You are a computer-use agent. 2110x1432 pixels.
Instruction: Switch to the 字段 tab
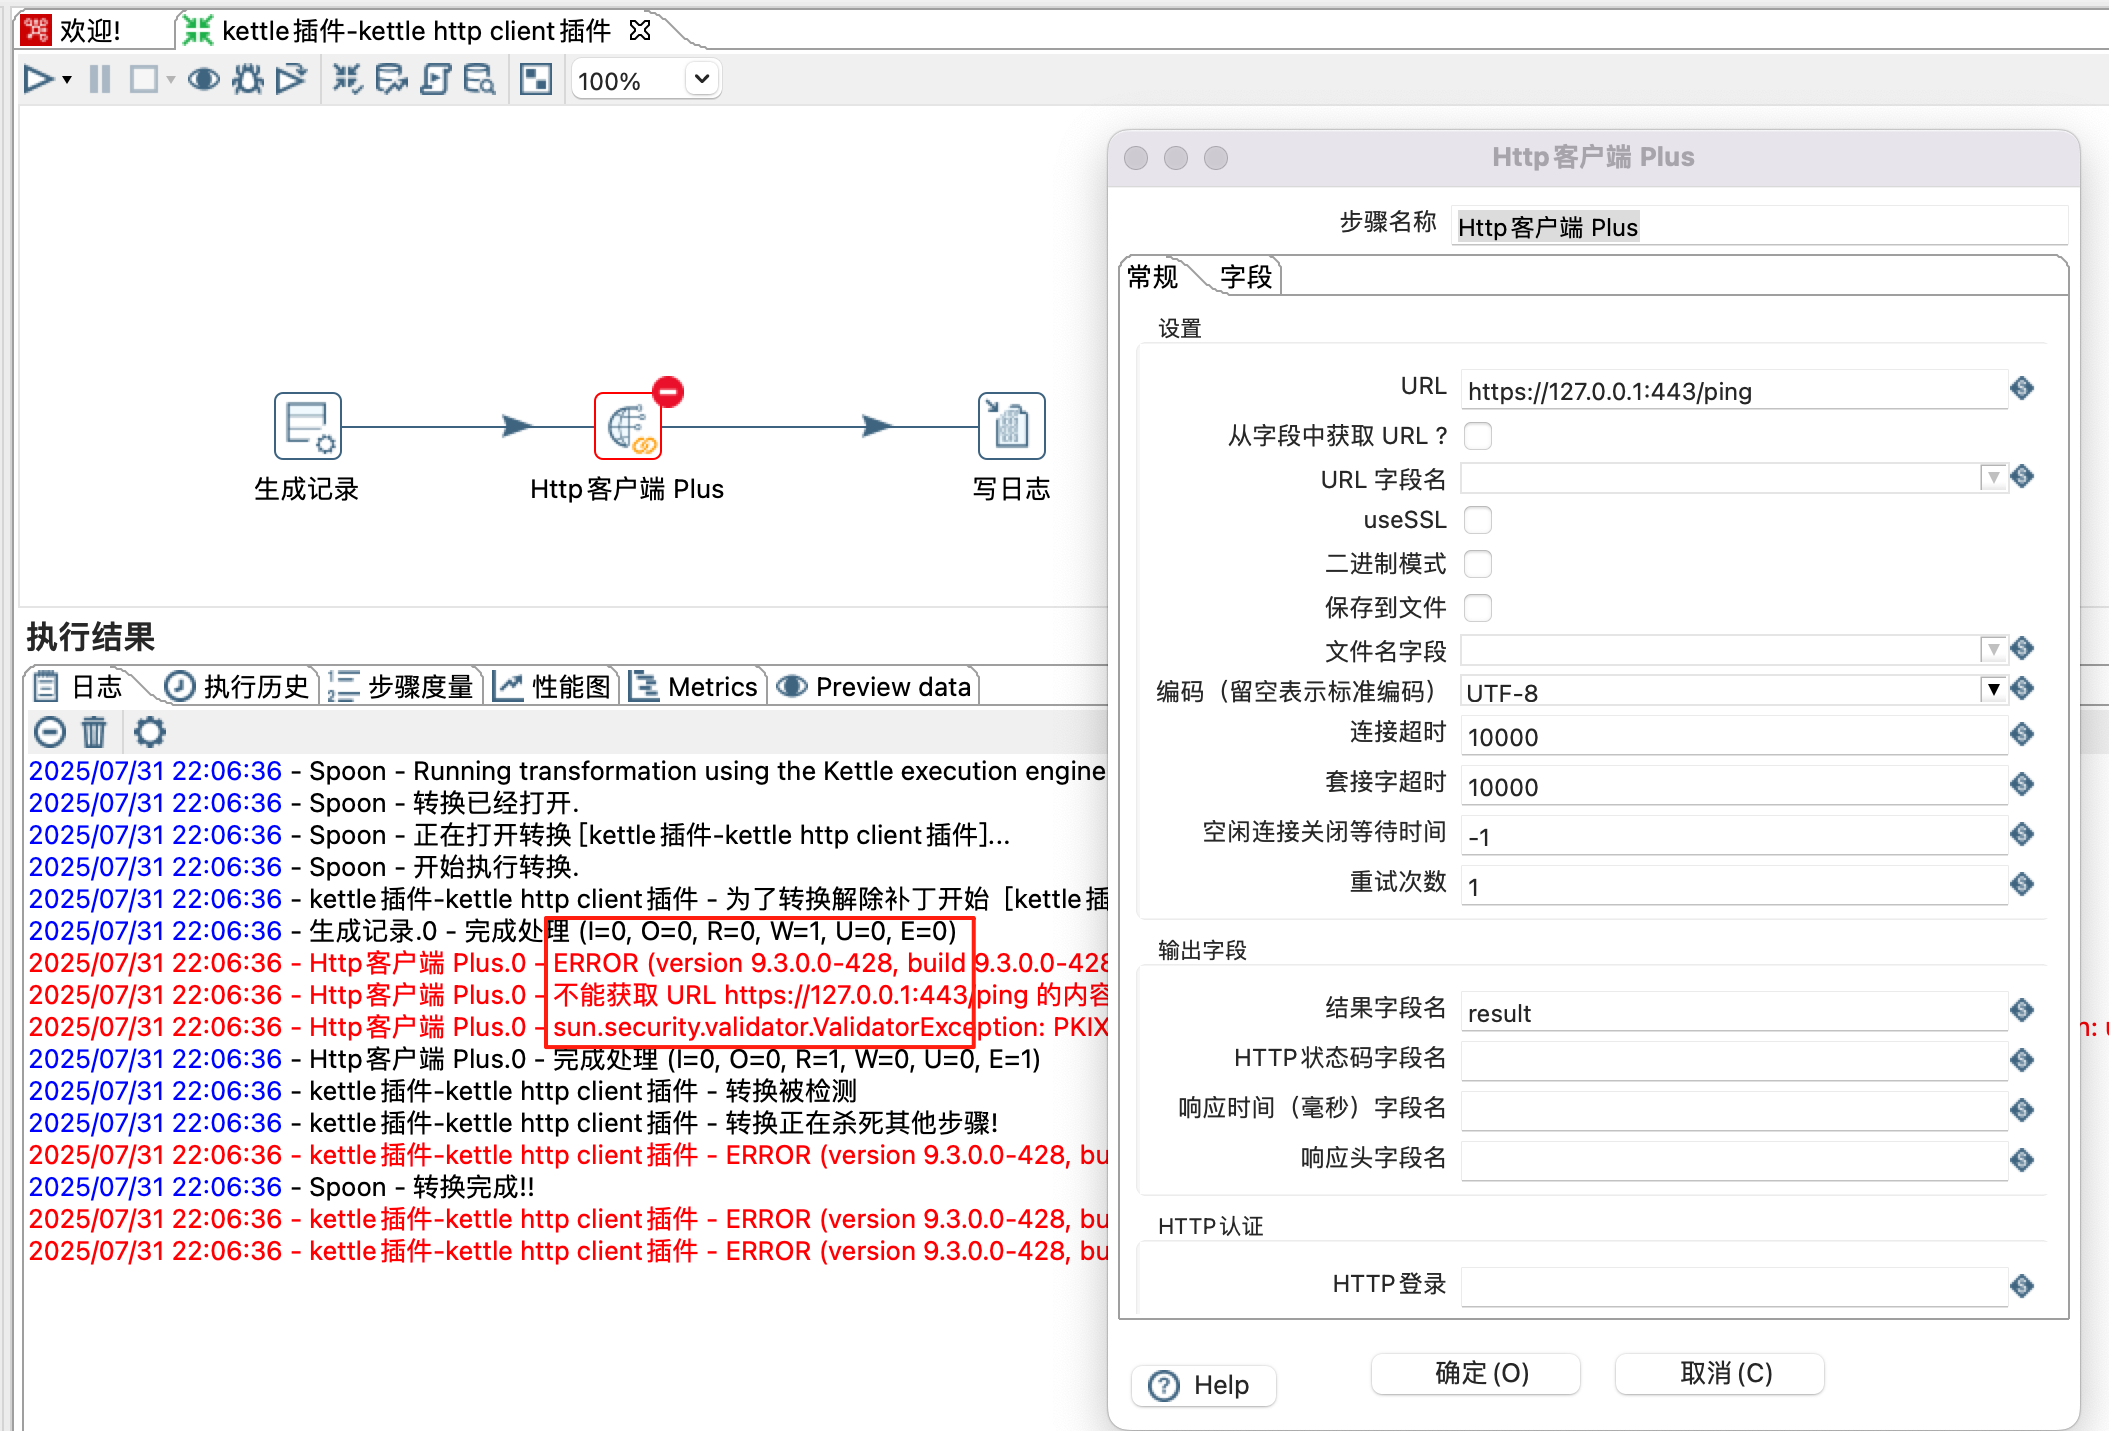click(x=1245, y=277)
